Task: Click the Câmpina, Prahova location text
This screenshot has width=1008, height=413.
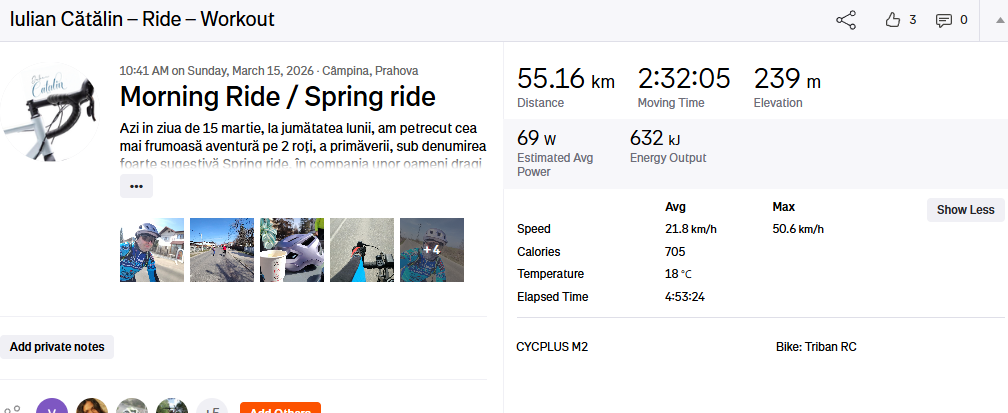Action: pyautogui.click(x=370, y=71)
